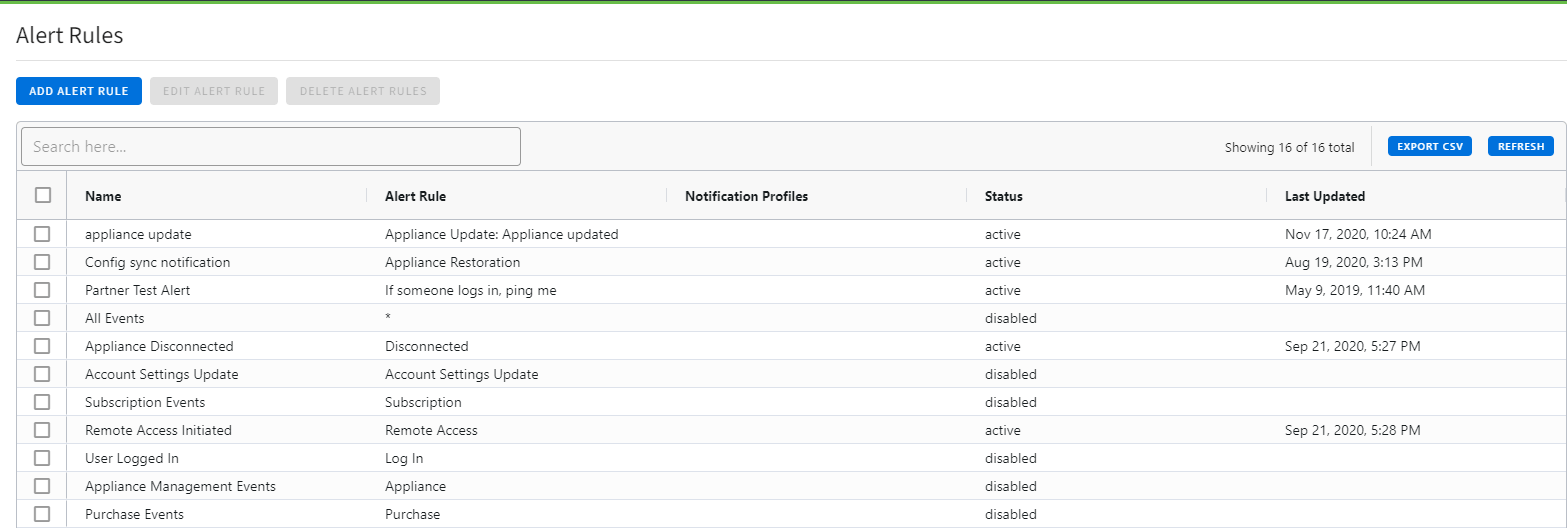Select the Config sync notification checkbox

(42, 262)
